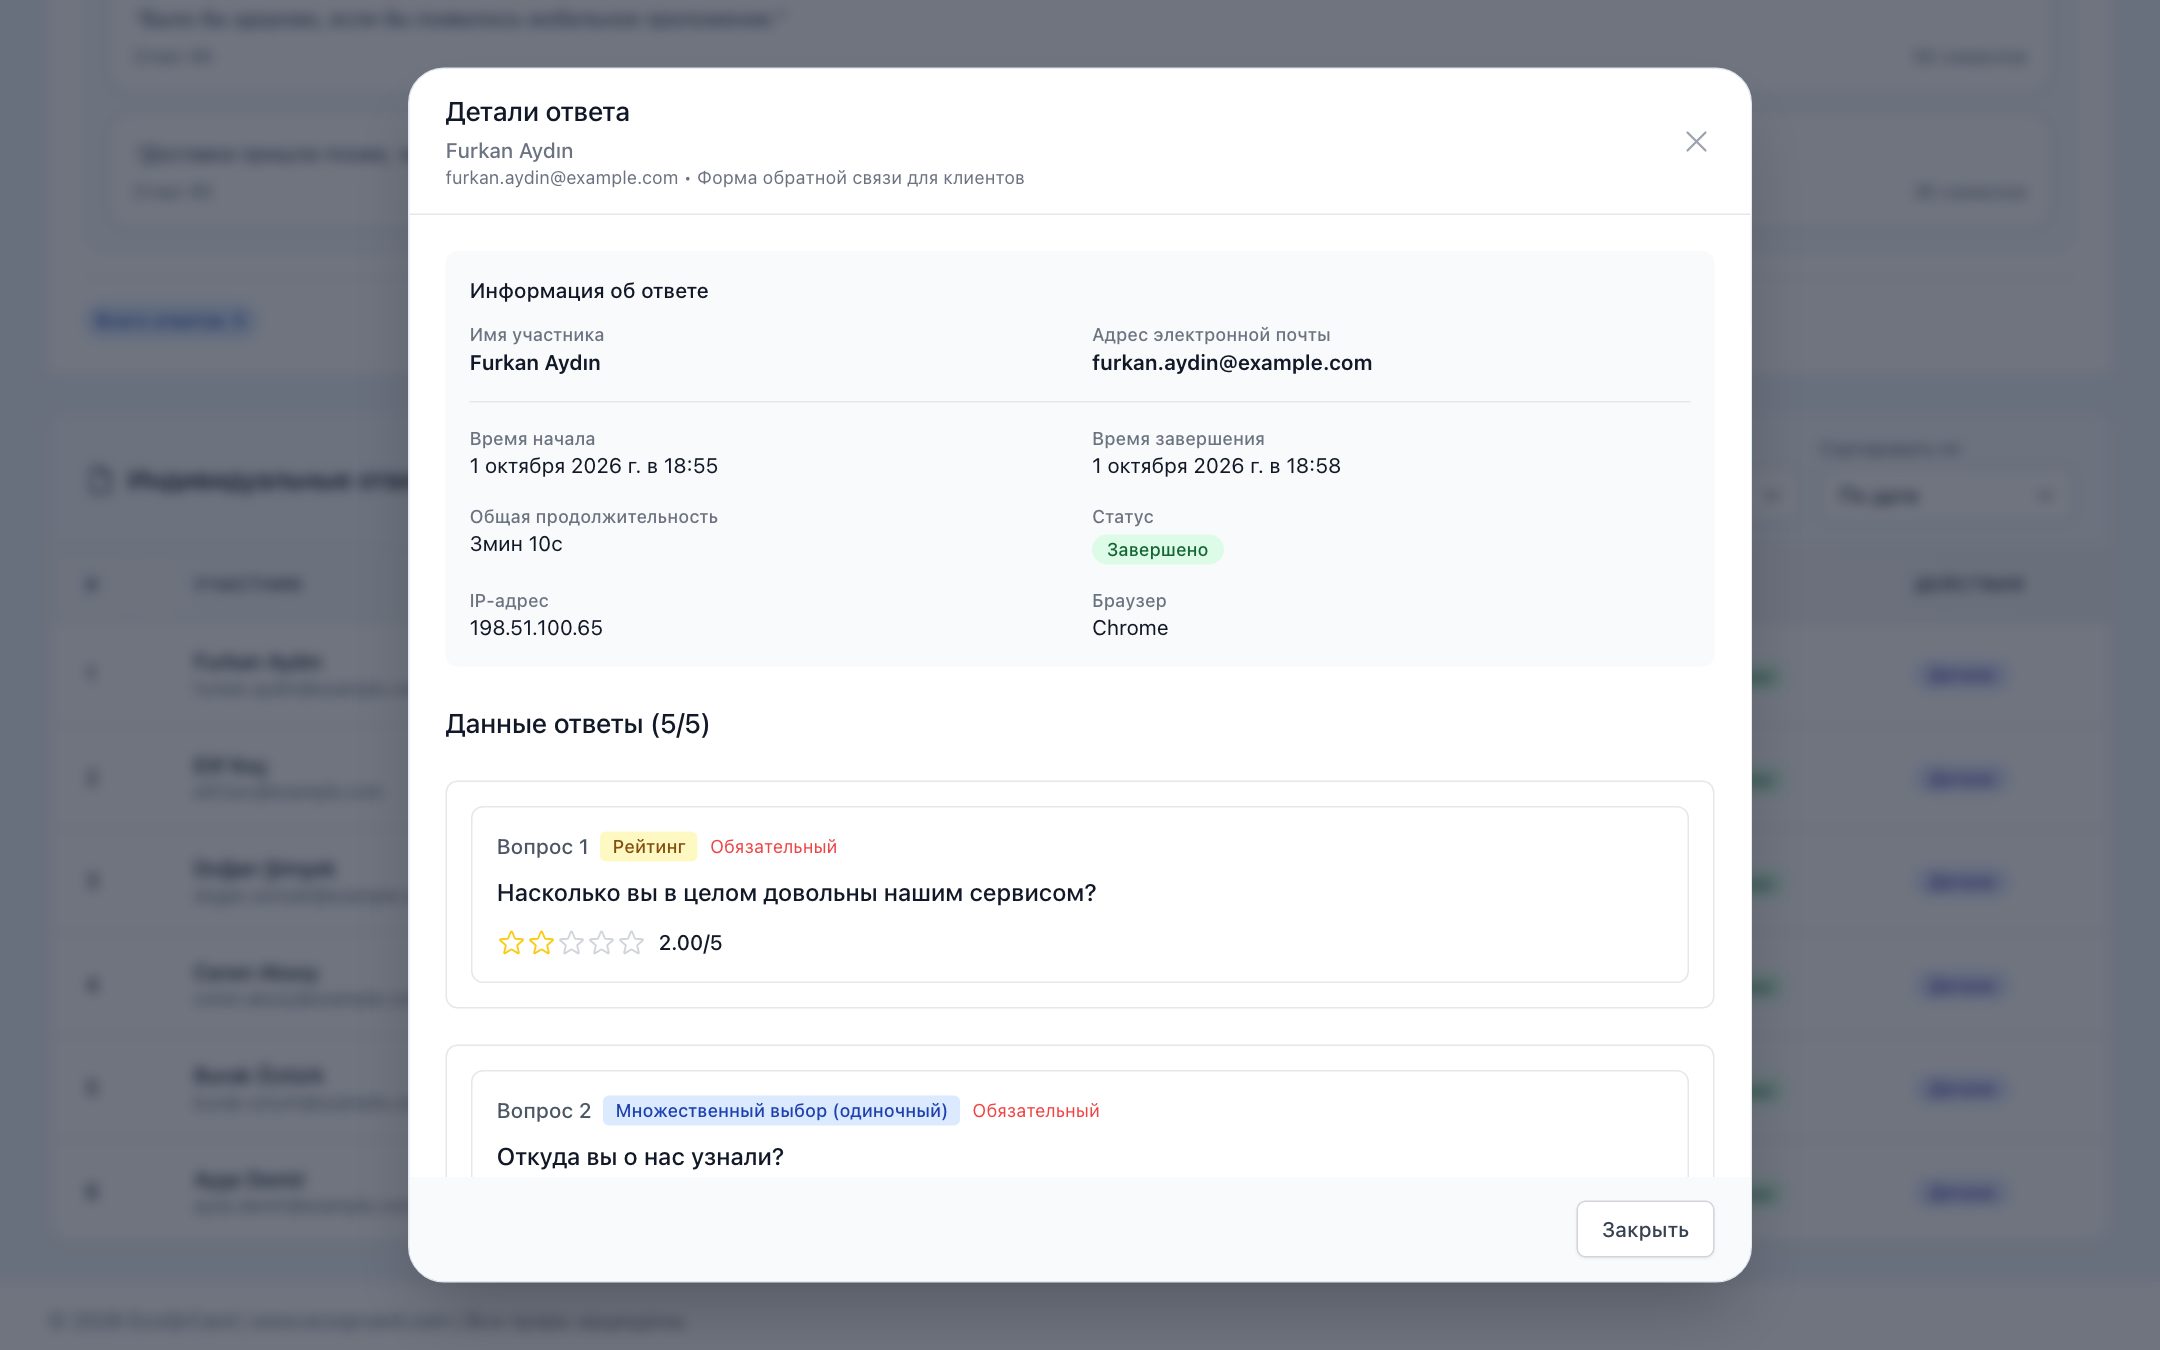Click the Завершено status badge
The height and width of the screenshot is (1350, 2160).
click(1157, 550)
